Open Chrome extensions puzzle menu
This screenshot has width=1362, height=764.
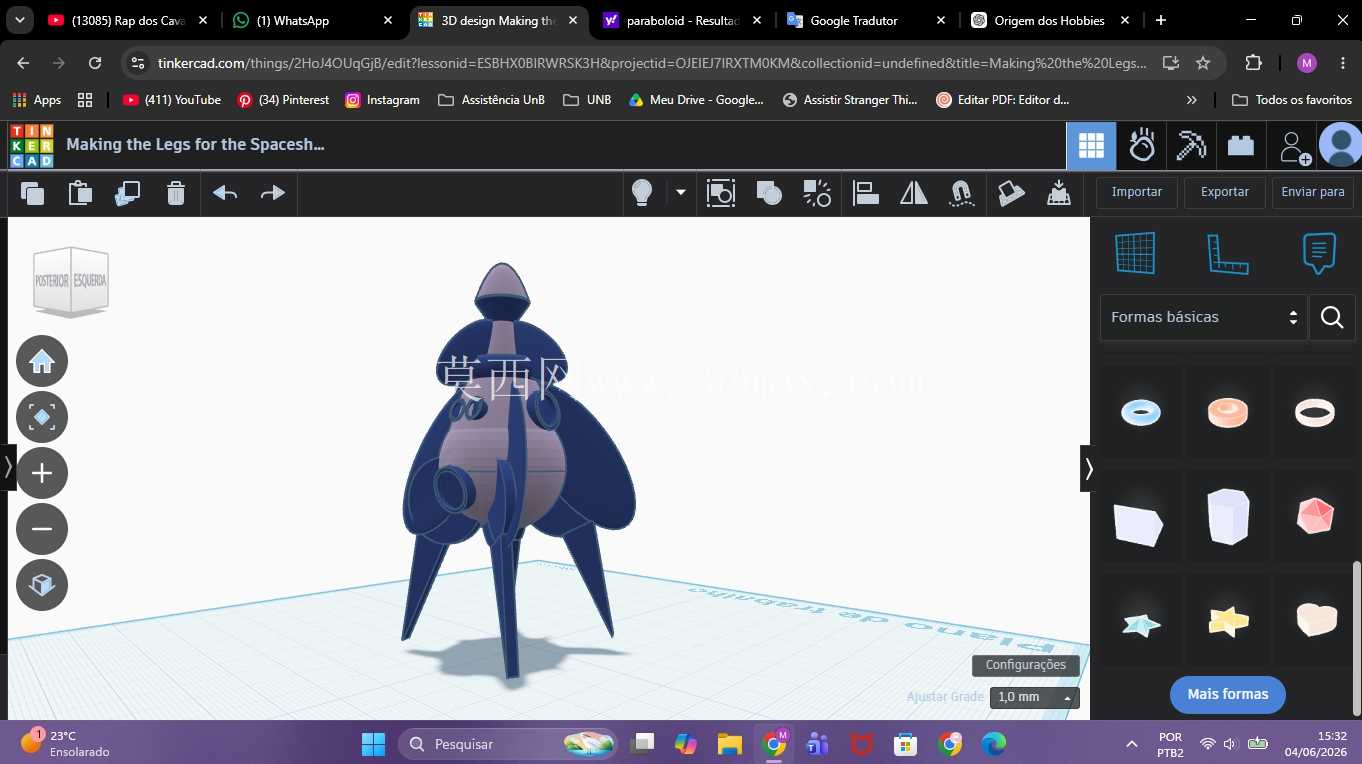pyautogui.click(x=1253, y=63)
